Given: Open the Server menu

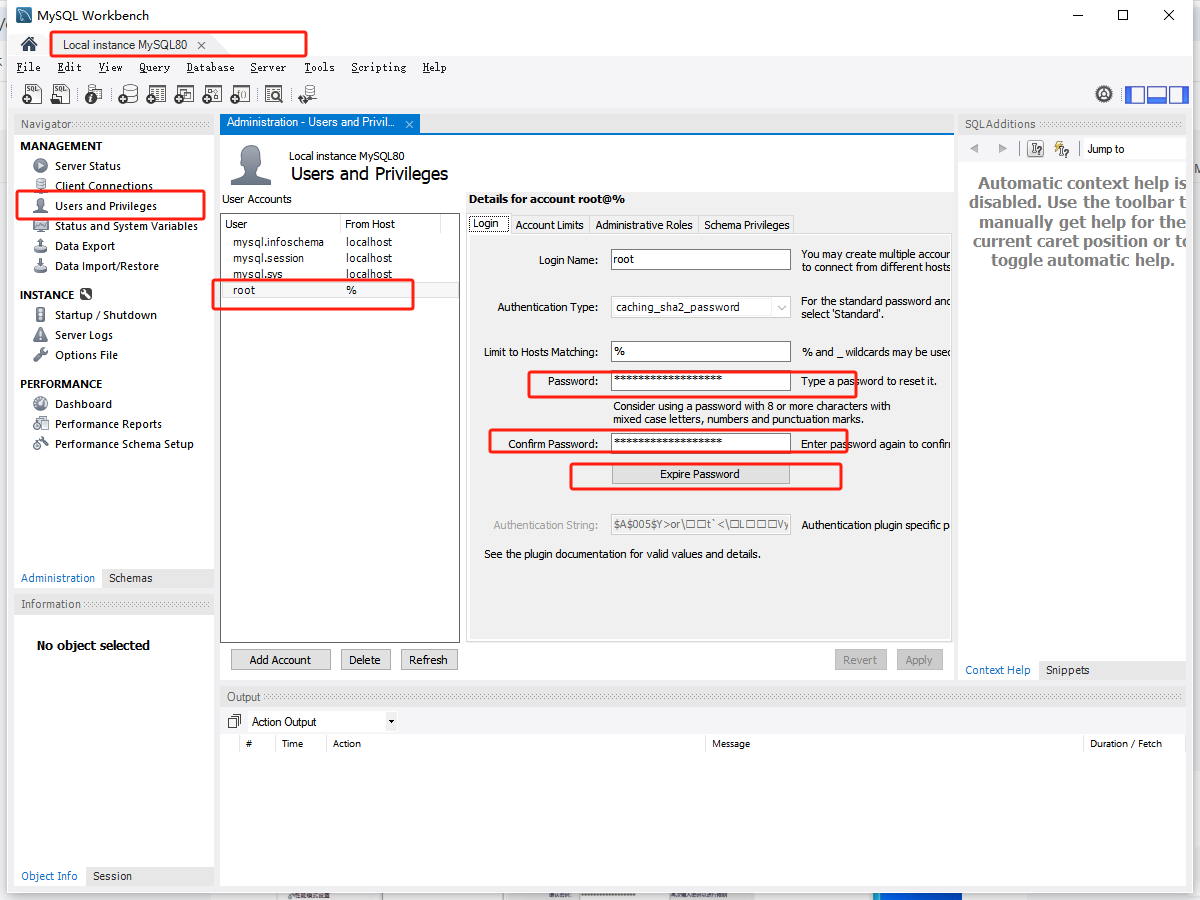Looking at the screenshot, I should coord(268,67).
